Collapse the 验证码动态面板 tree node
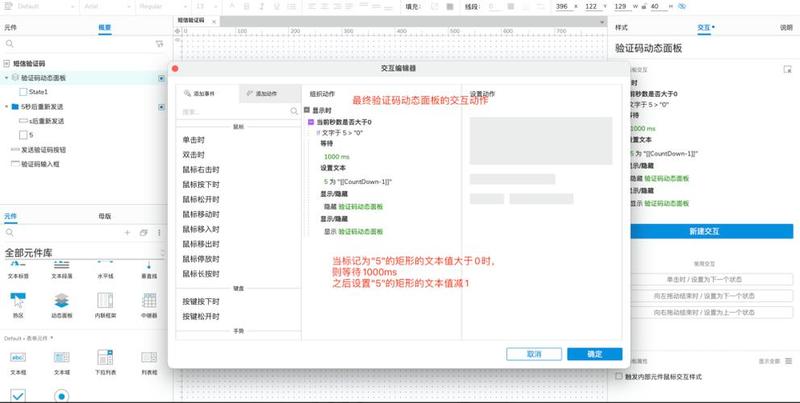 click(7, 78)
